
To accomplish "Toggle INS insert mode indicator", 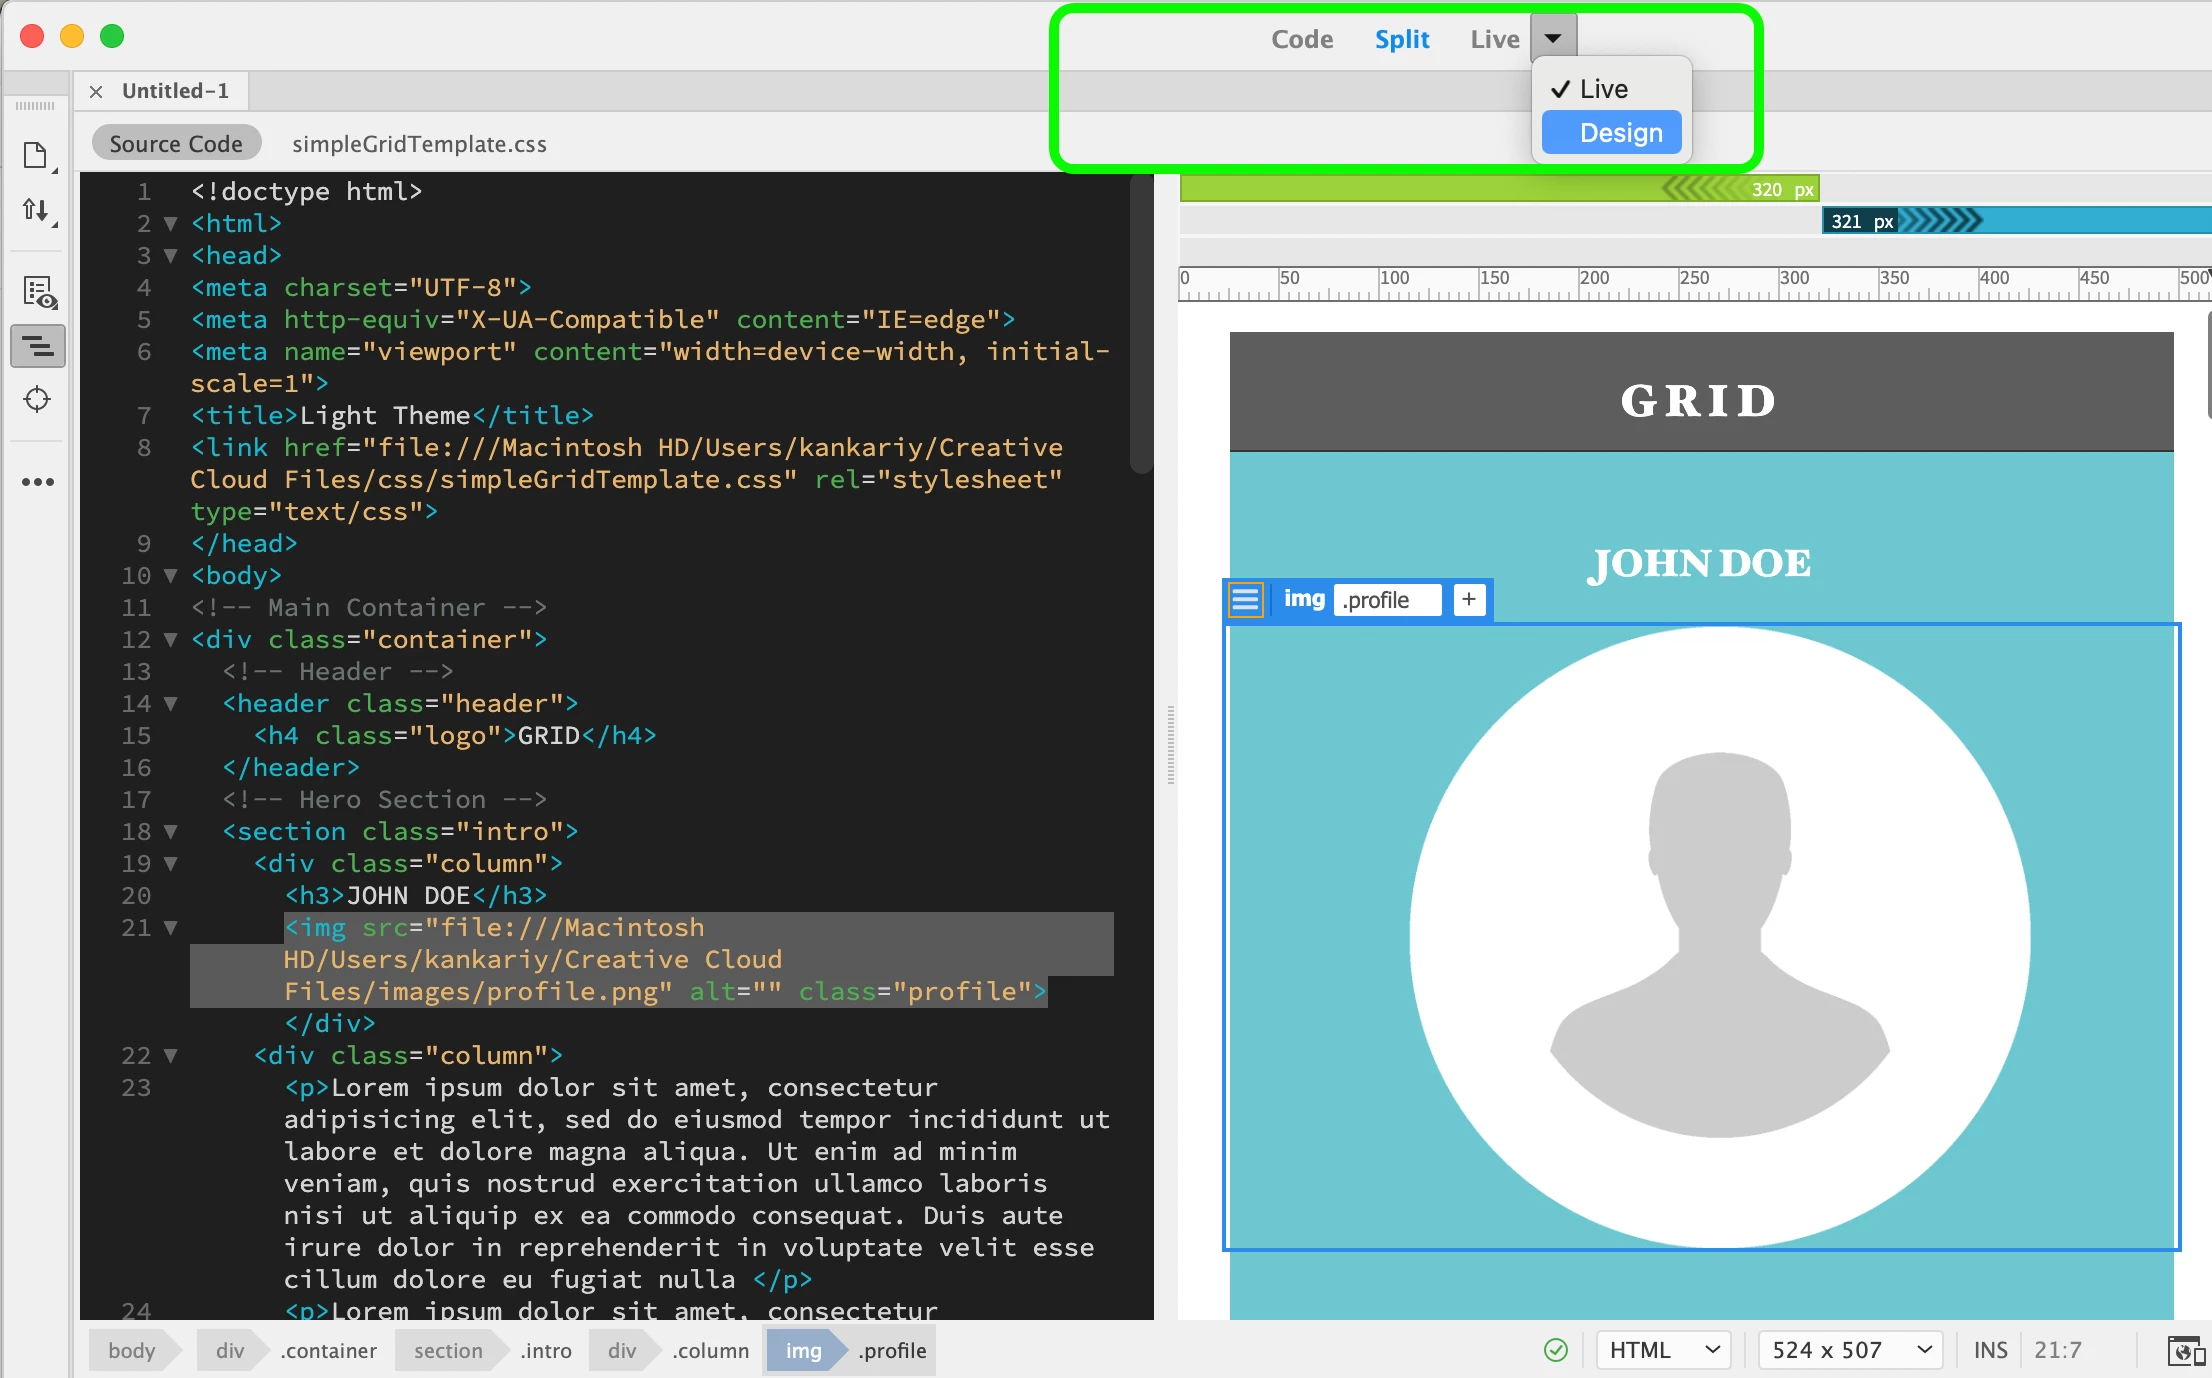I will point(1990,1350).
